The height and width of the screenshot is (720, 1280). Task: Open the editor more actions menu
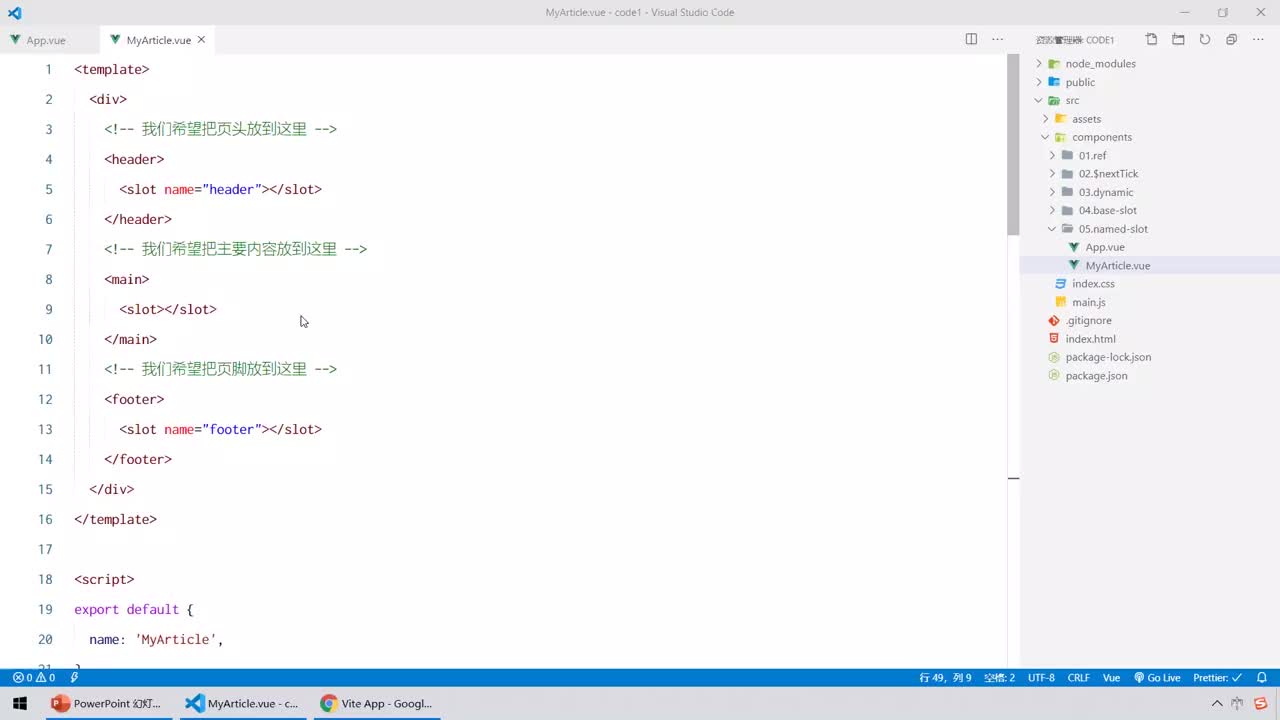997,39
